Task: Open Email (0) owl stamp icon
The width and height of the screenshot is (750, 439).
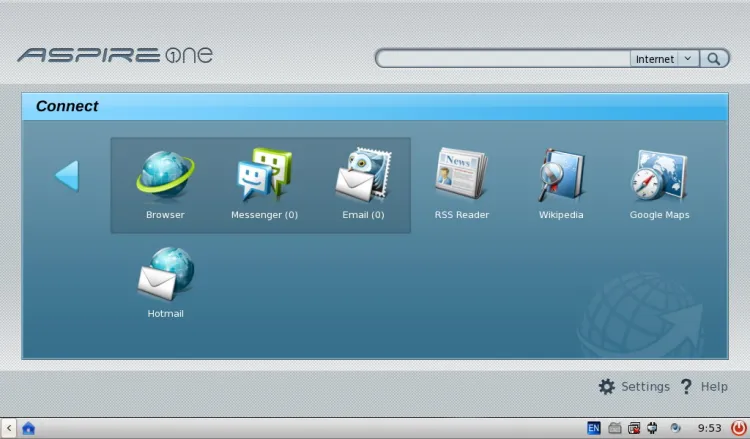Action: [x=363, y=184]
